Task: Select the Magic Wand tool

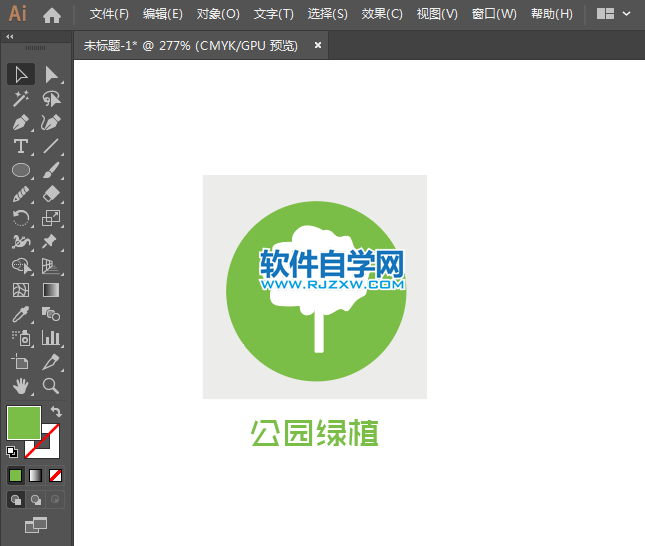Action: tap(21, 98)
